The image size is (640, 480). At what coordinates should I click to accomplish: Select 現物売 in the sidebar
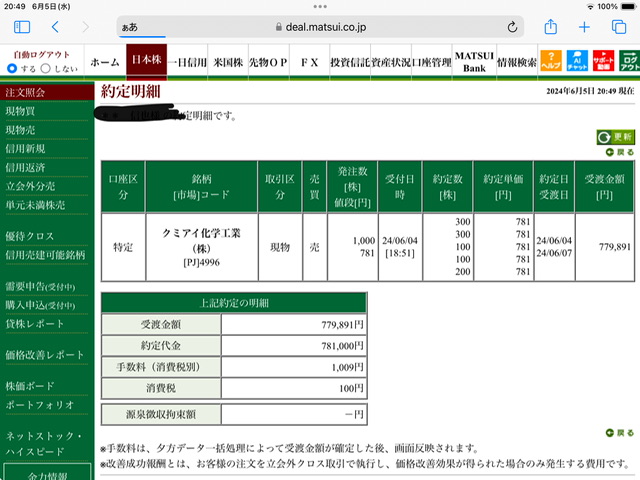(x=20, y=130)
